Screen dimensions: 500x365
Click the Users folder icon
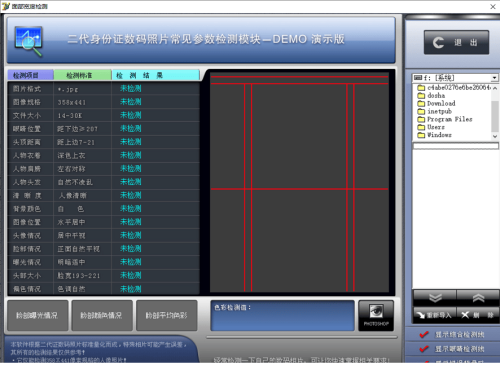421,127
